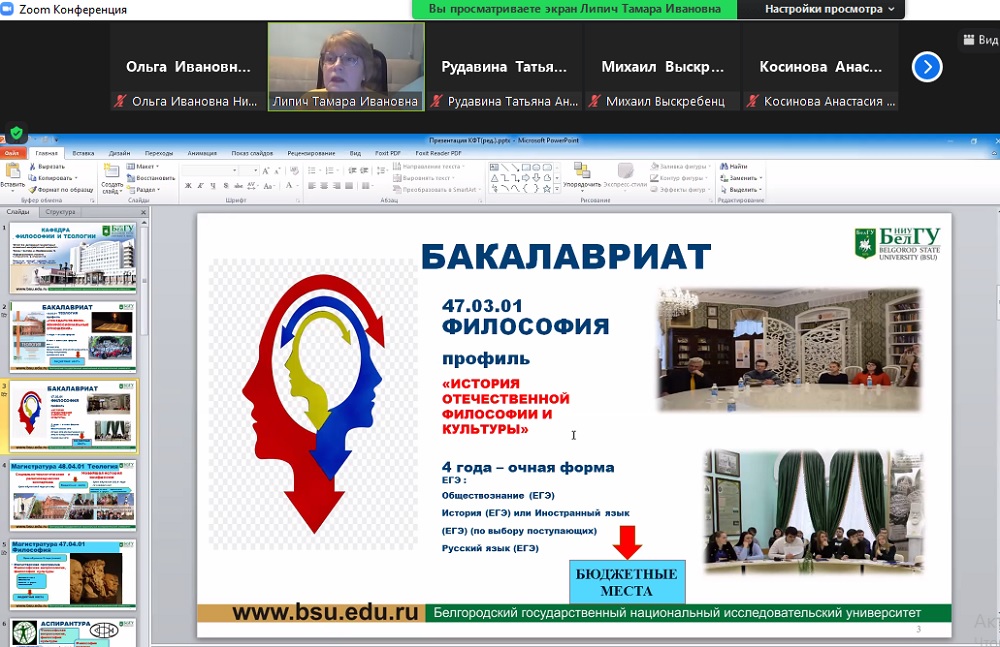Select the right arrow shape in the gallery
1000x647 pixels.
526,178
